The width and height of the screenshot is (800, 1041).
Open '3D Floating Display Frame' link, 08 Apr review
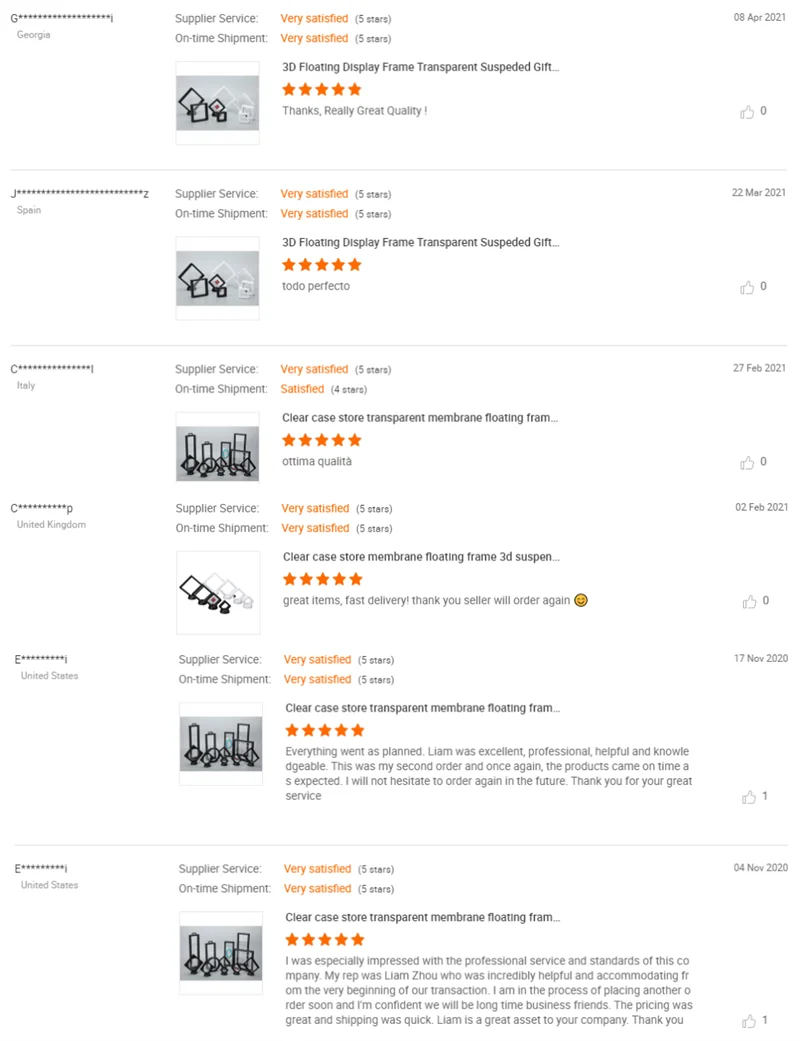421,68
